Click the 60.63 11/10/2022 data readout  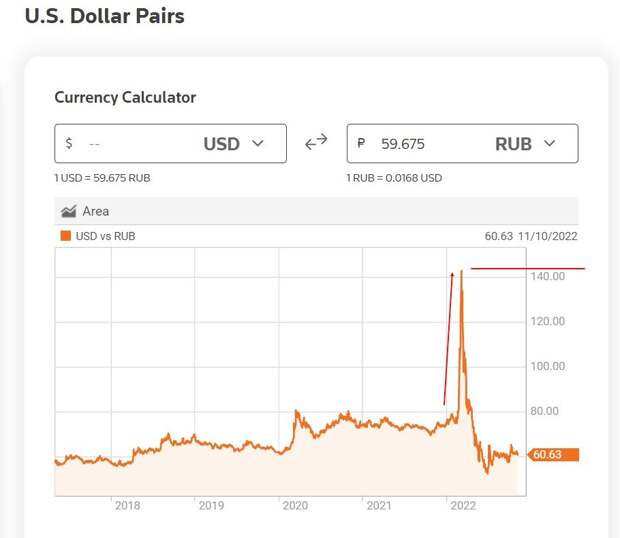[531, 236]
